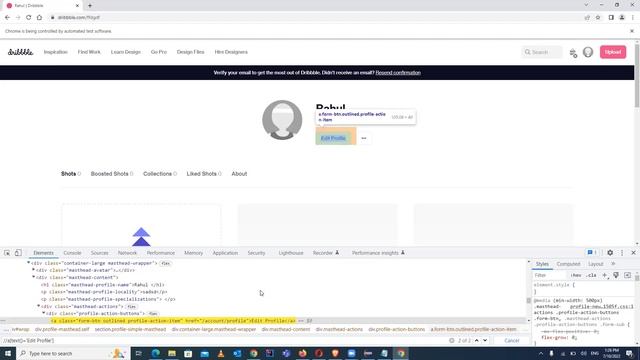Open the profile-new CSS source link
Image resolution: width=640 pixels, height=360 pixels.
tap(602, 306)
